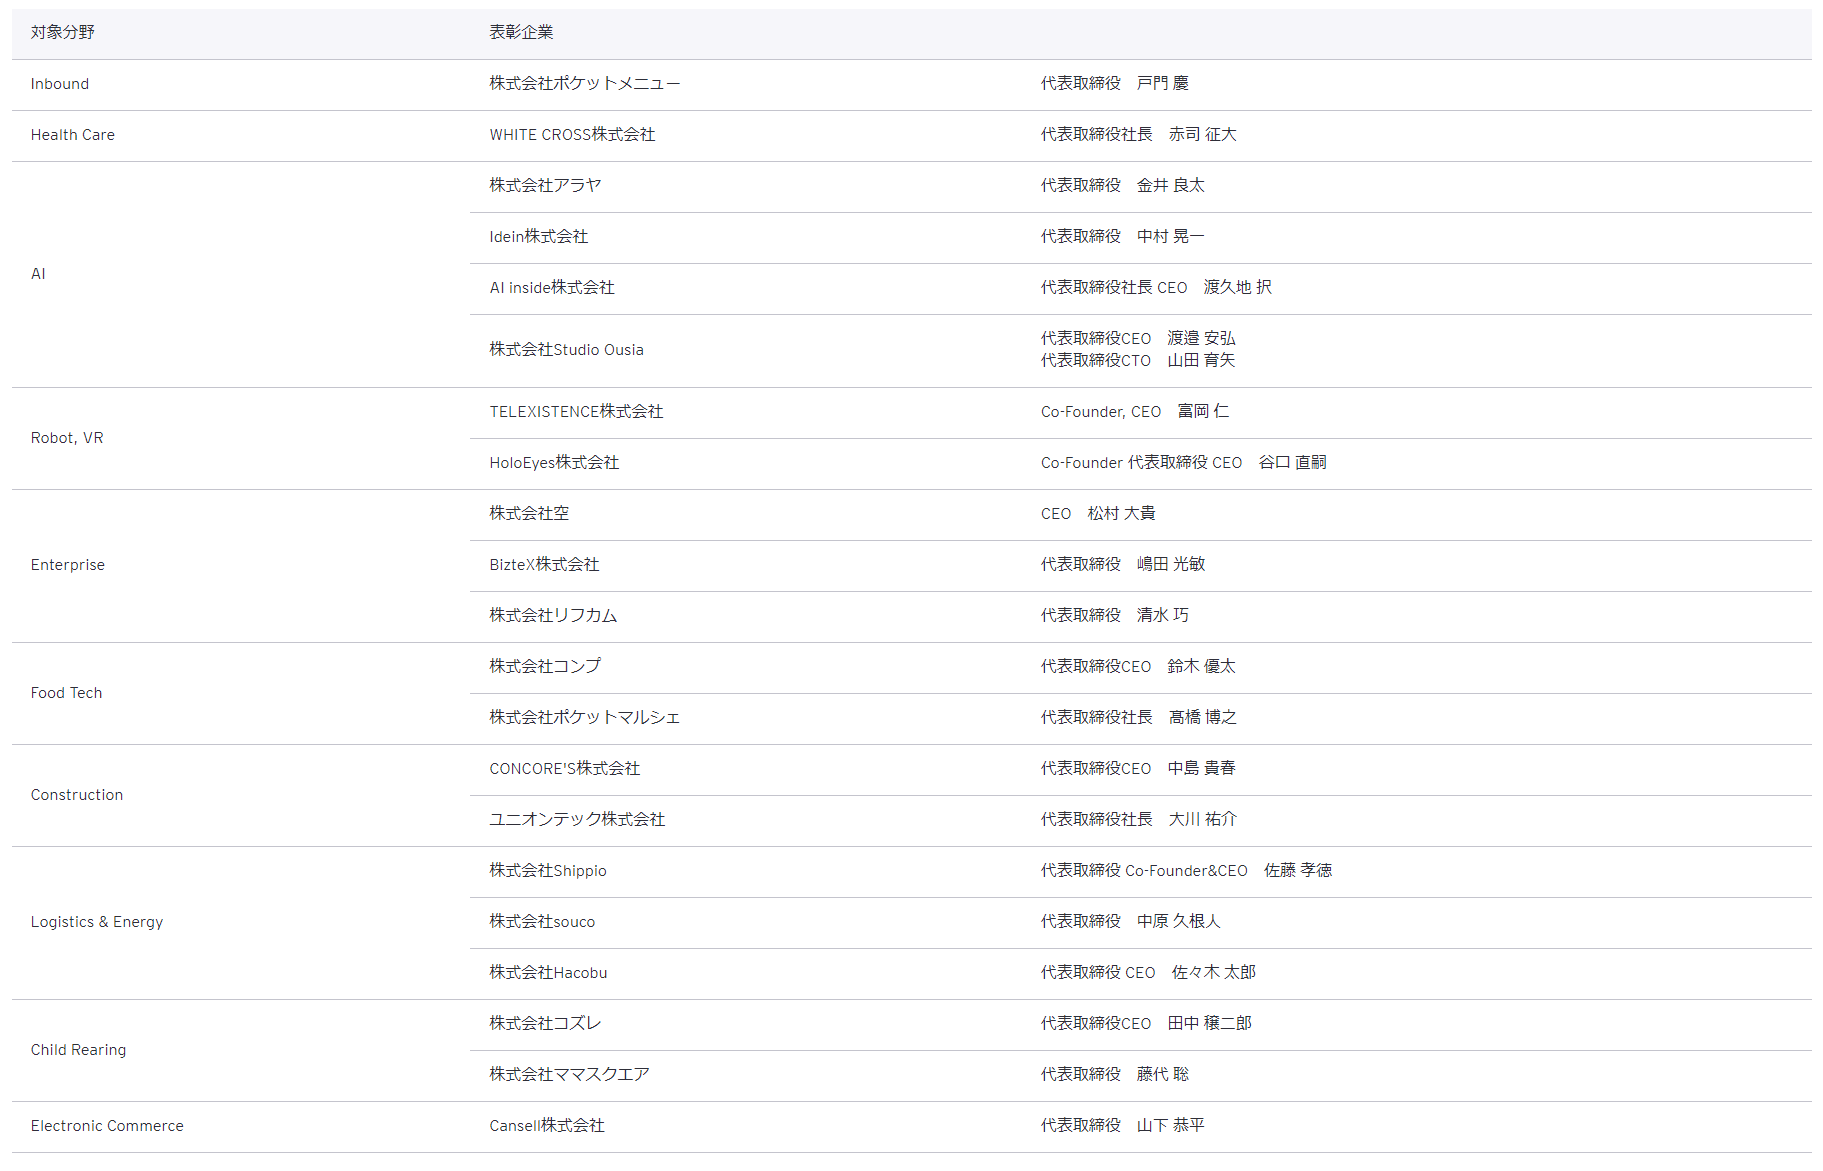The image size is (1823, 1171).
Task: Click the Food Tech category label
Action: click(x=66, y=693)
